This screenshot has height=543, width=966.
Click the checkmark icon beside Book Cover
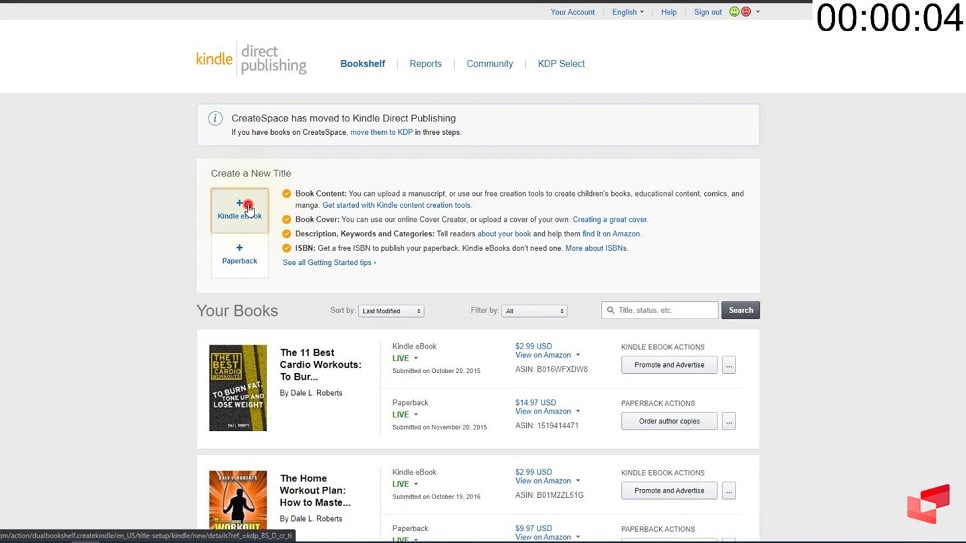[286, 219]
